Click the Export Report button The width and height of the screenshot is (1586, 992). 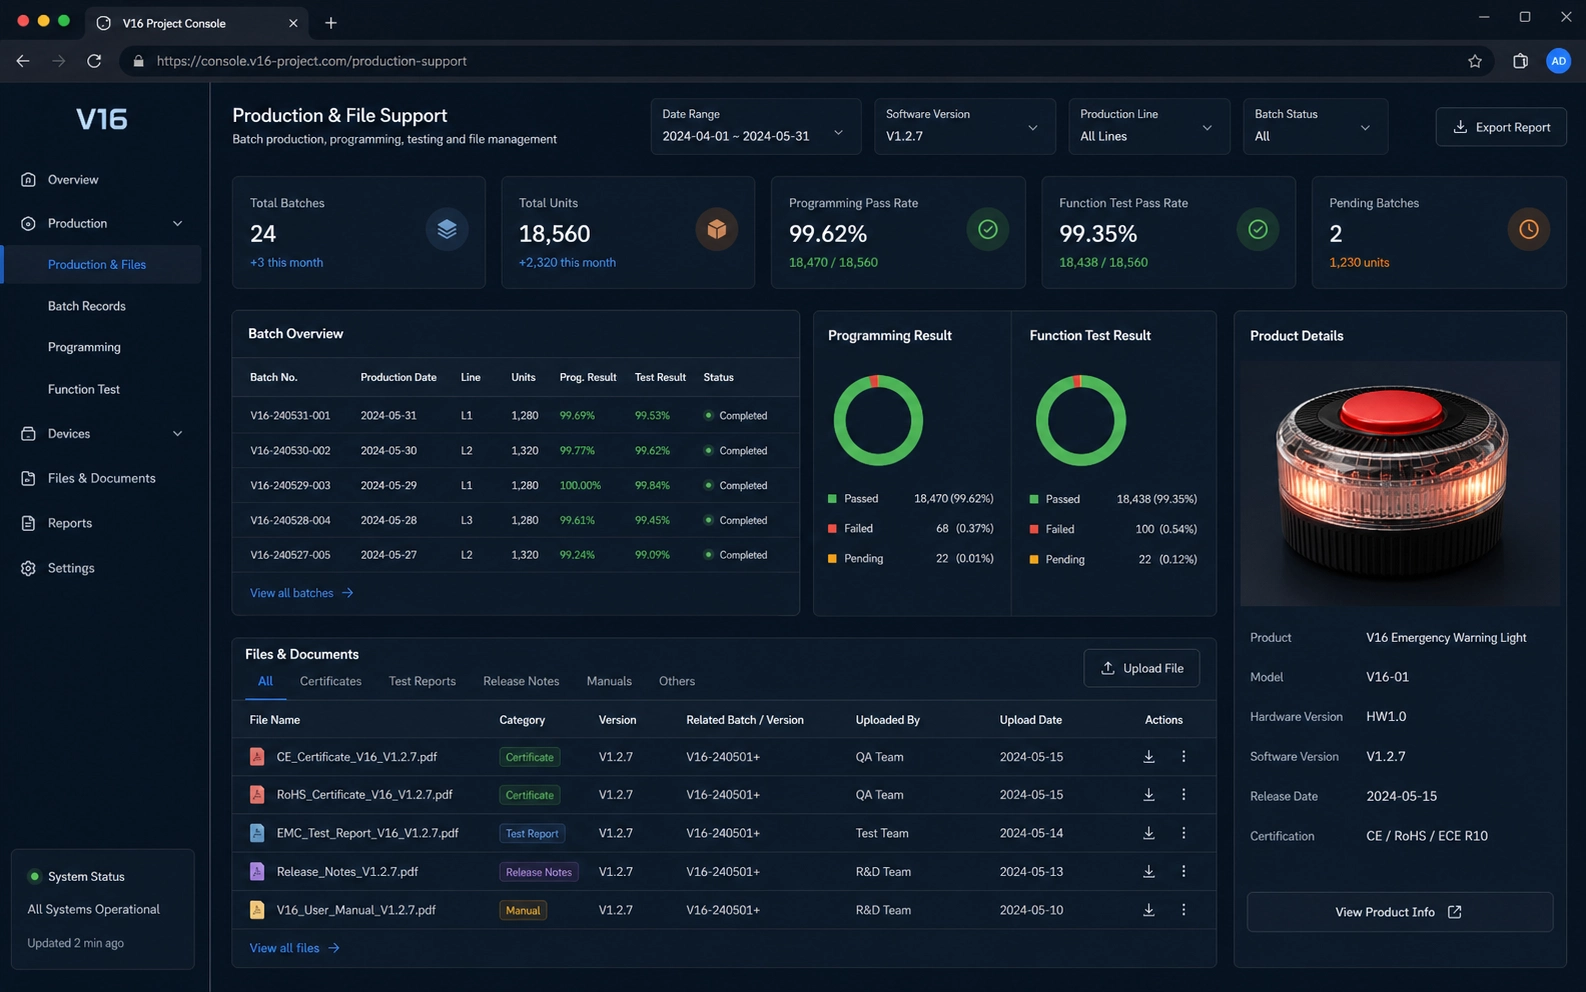point(1501,127)
